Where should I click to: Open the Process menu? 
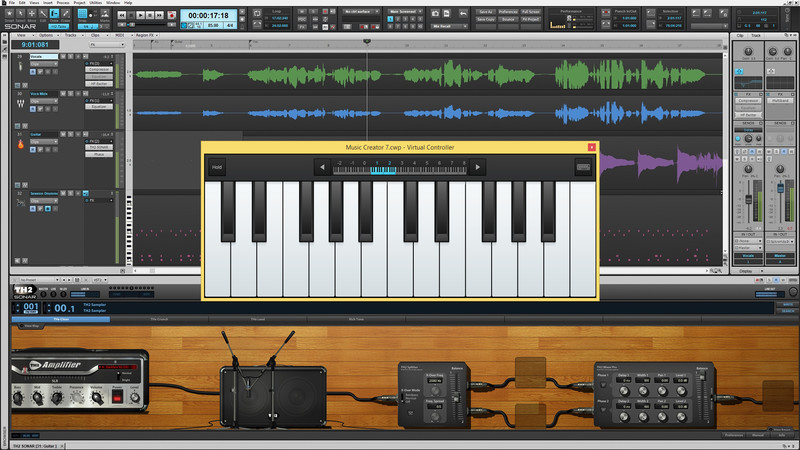click(63, 3)
